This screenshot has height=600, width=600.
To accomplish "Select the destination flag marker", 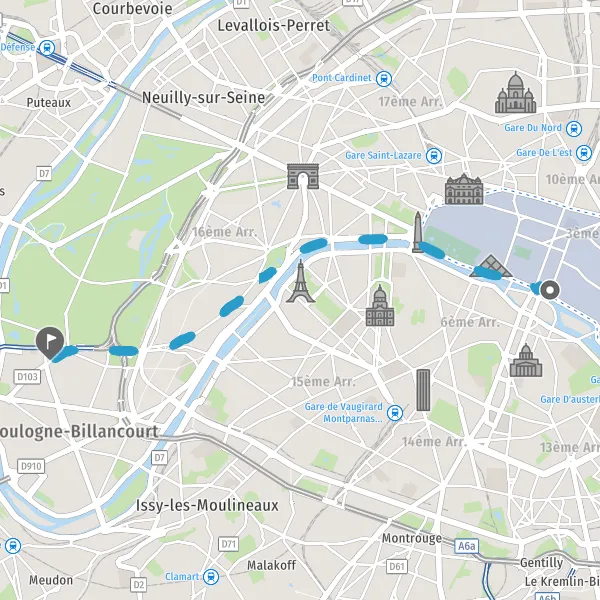I will point(50,342).
